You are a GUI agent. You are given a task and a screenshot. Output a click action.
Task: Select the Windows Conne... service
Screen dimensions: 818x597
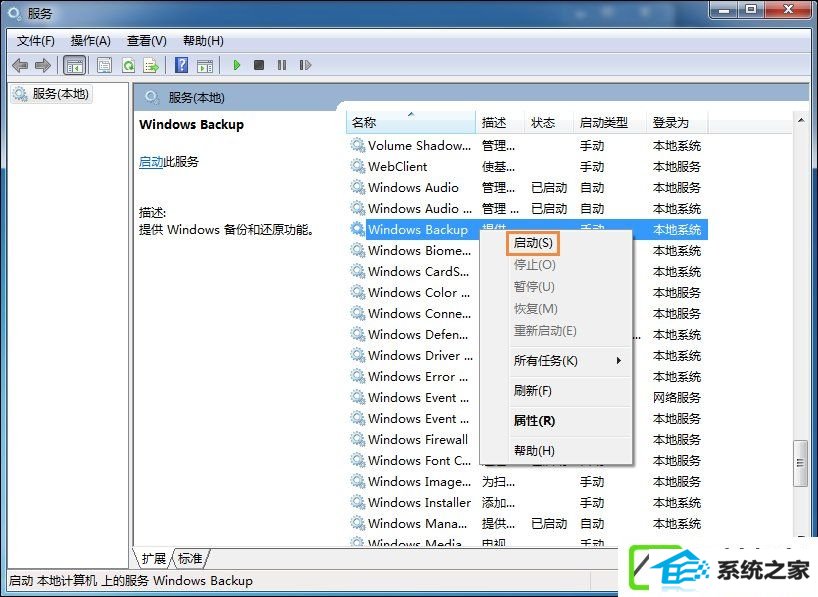tap(419, 313)
